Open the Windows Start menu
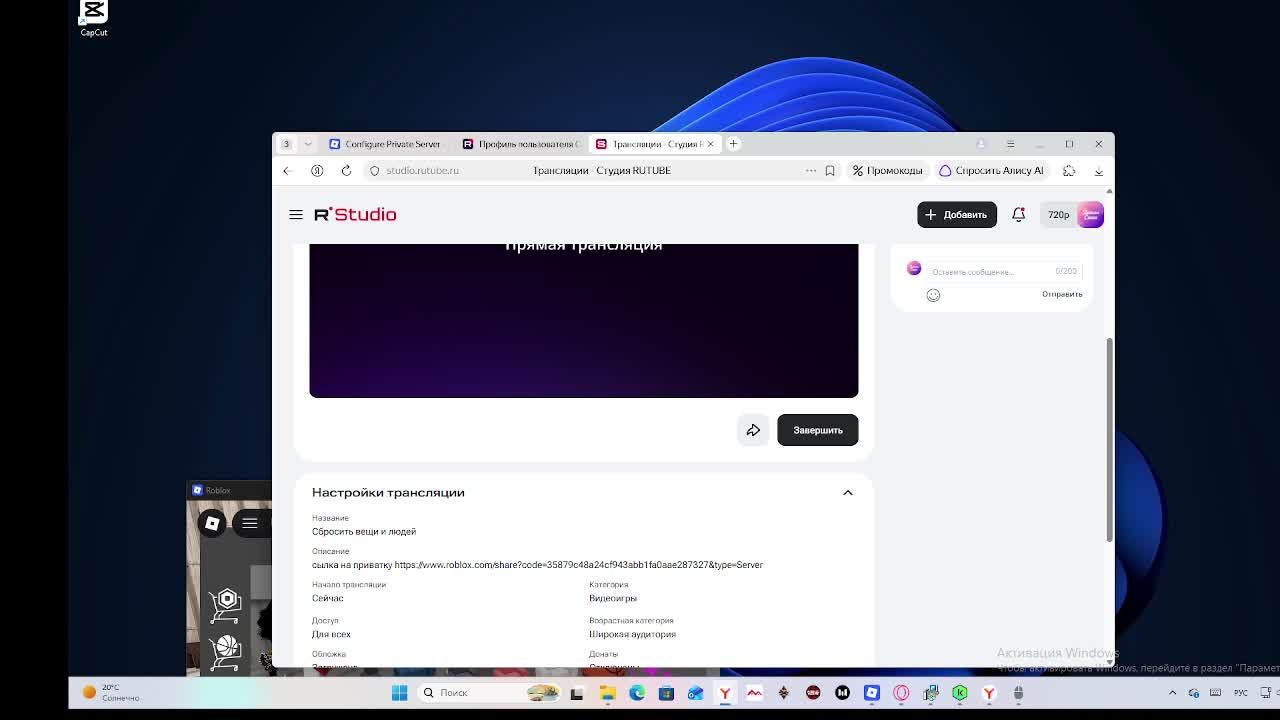This screenshot has height=720, width=1280. [x=400, y=693]
